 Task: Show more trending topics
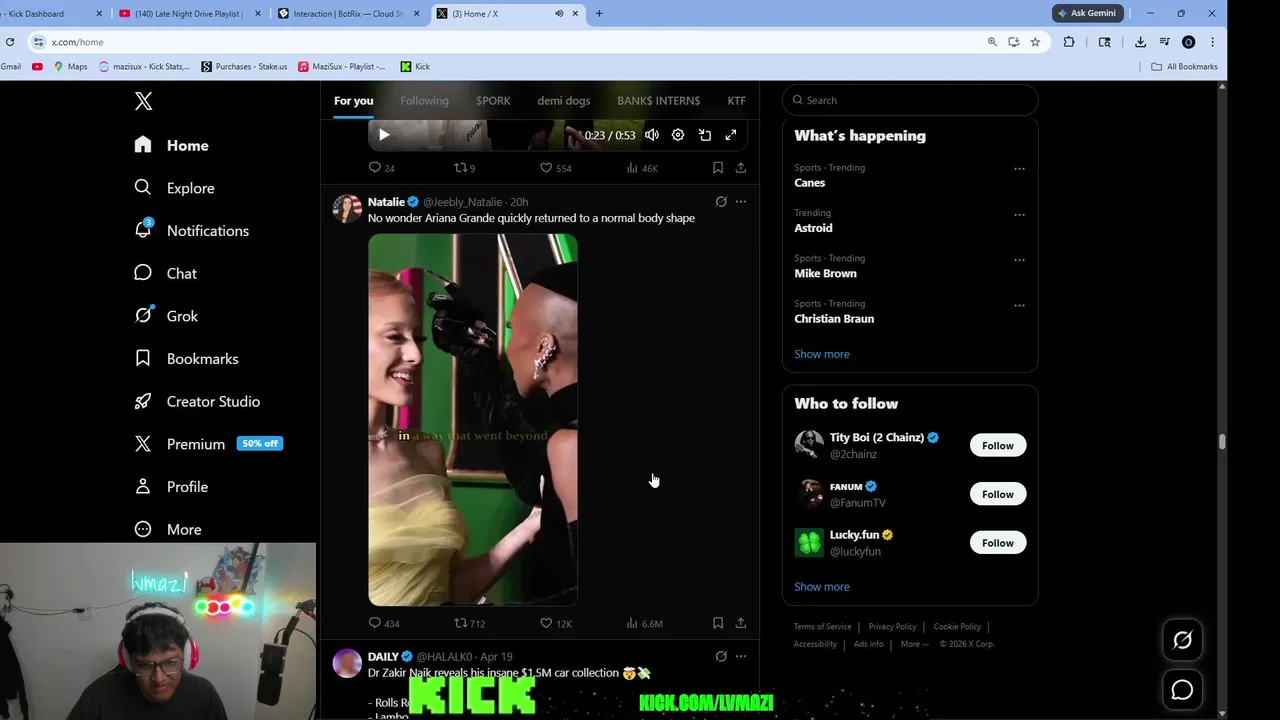click(x=822, y=354)
